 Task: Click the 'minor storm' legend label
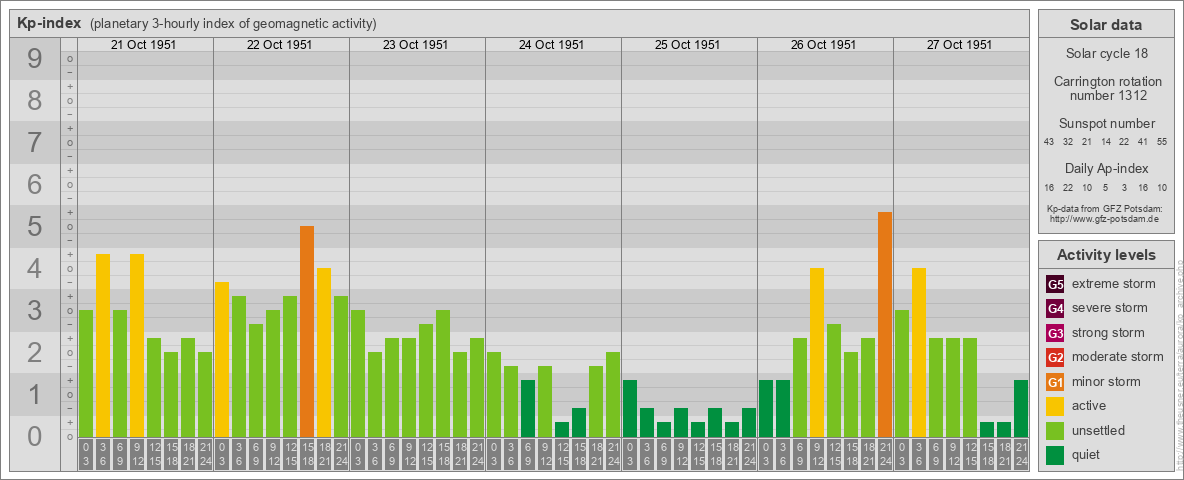(1105, 382)
